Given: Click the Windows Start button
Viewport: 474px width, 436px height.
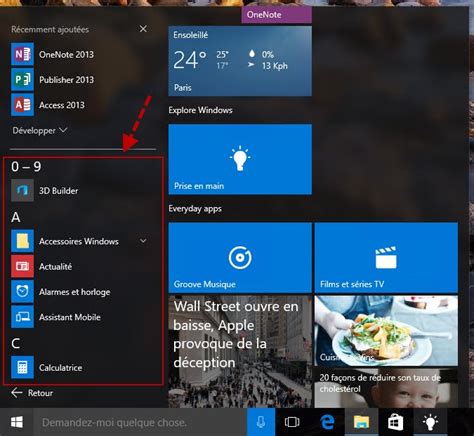Looking at the screenshot, I should tap(17, 422).
